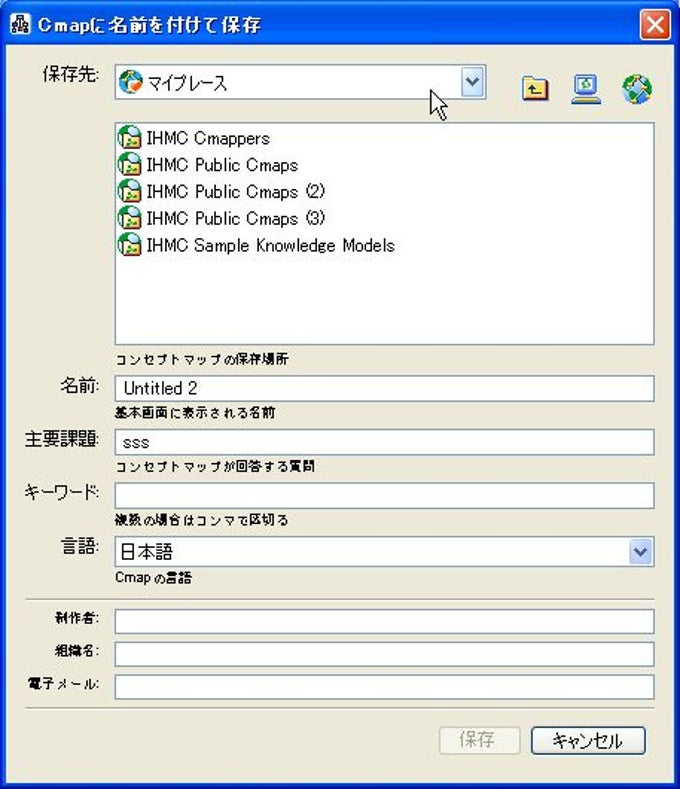Image resolution: width=680 pixels, height=789 pixels.
Task: Click the キャンセル button
Action: pos(588,740)
